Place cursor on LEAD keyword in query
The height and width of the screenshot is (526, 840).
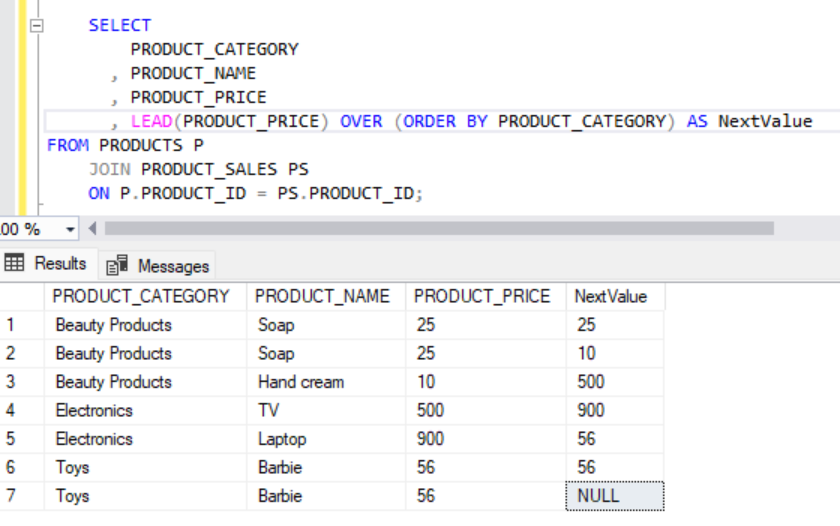point(152,121)
